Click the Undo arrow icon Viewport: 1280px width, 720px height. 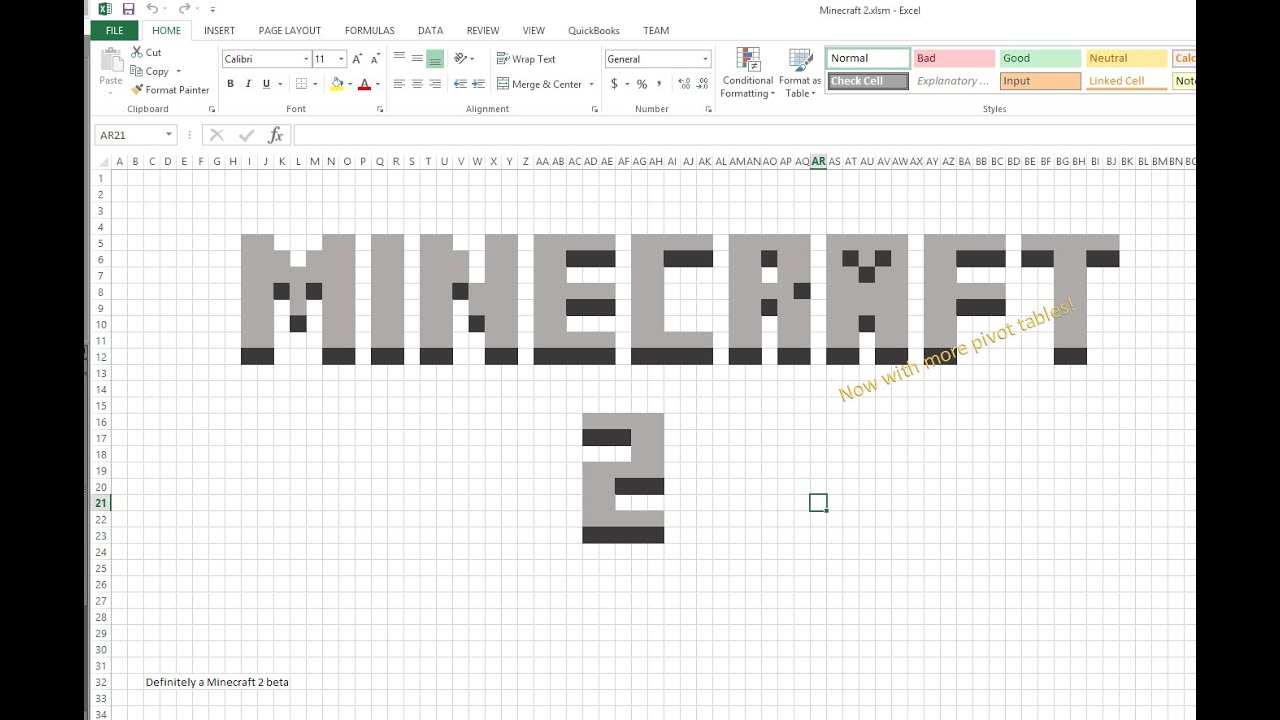tap(152, 9)
